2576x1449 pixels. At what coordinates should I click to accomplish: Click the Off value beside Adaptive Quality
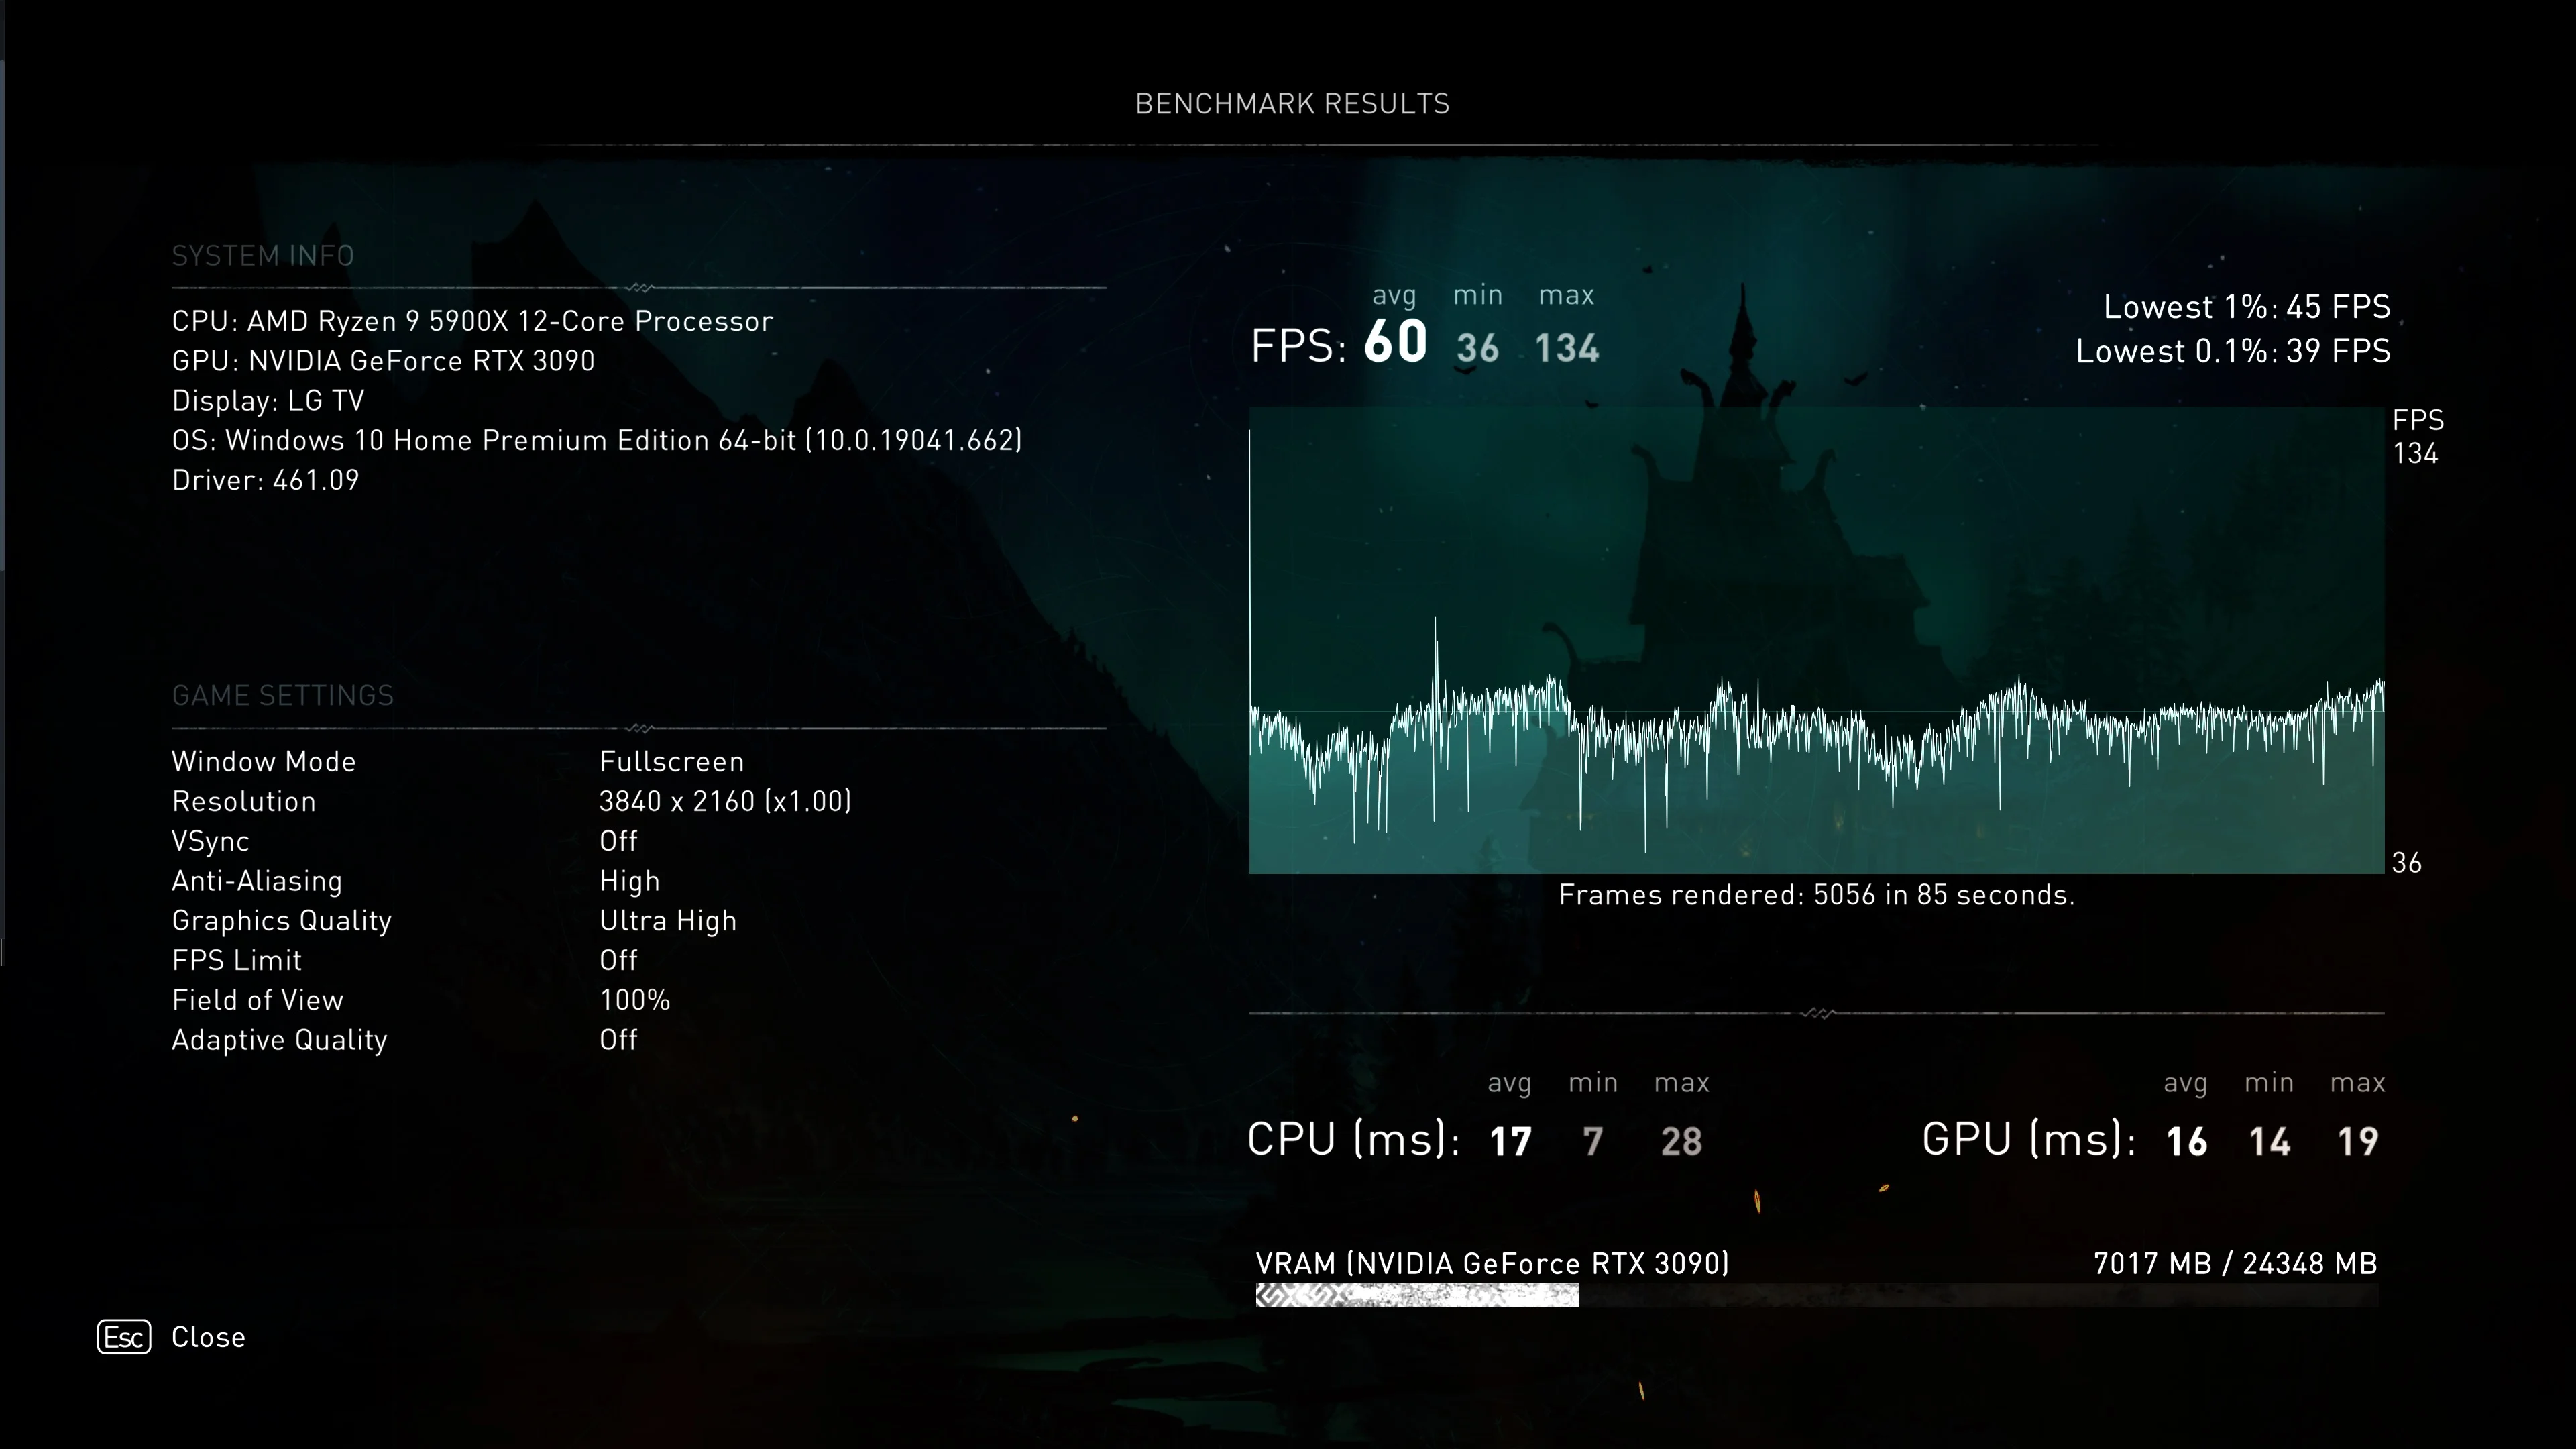pyautogui.click(x=618, y=1041)
